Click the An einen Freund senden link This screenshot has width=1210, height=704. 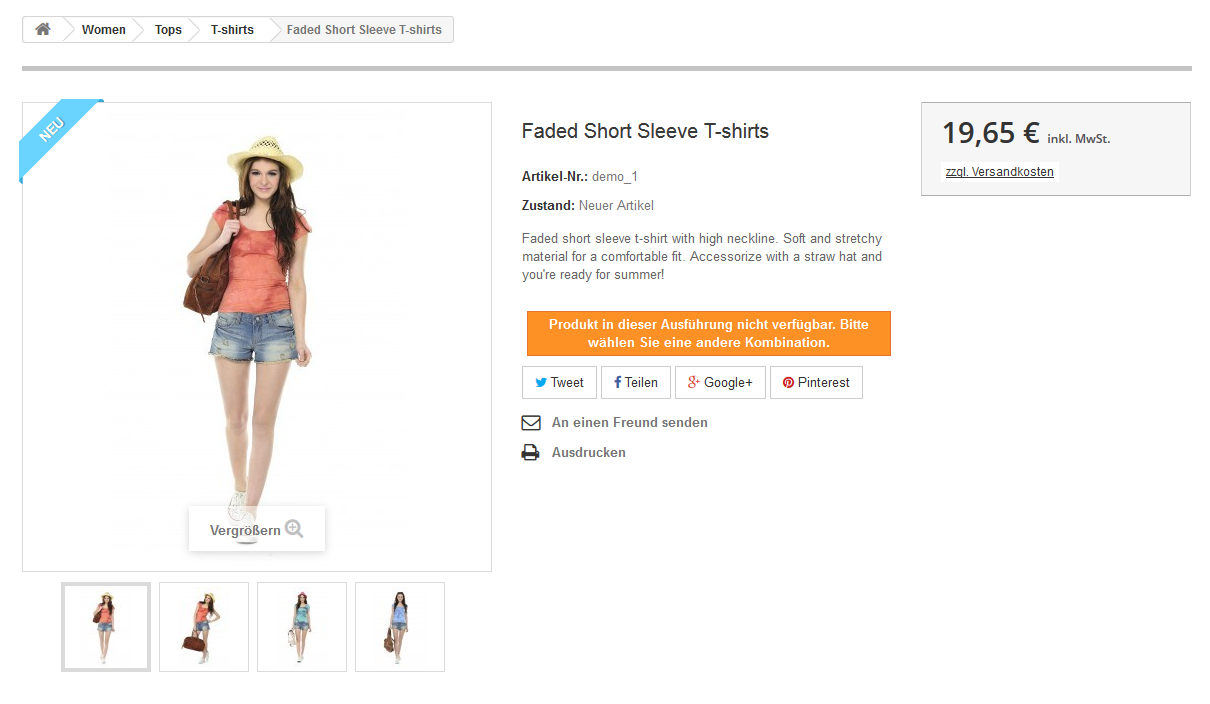pyautogui.click(x=629, y=423)
